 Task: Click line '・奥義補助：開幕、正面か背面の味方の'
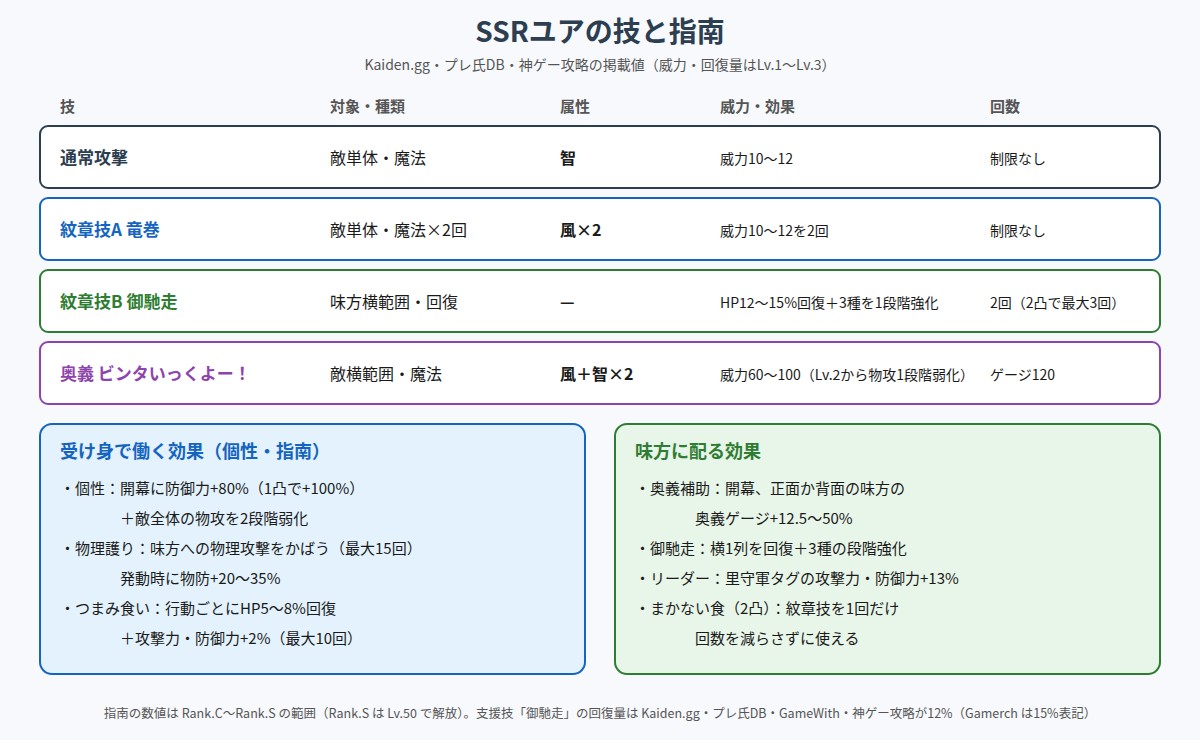click(x=769, y=489)
